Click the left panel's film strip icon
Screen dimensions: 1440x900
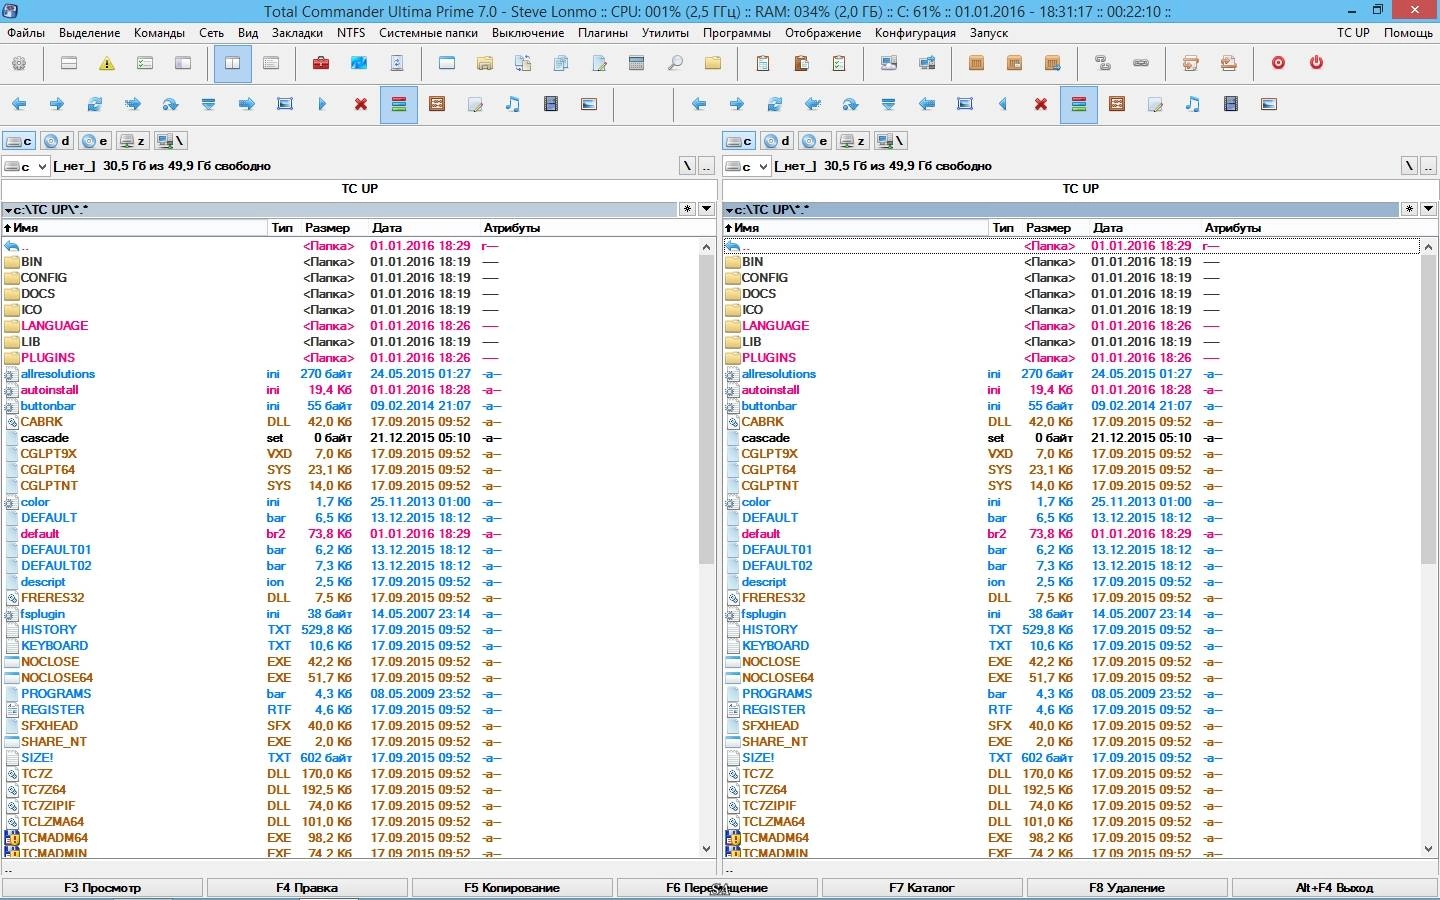[x=551, y=104]
